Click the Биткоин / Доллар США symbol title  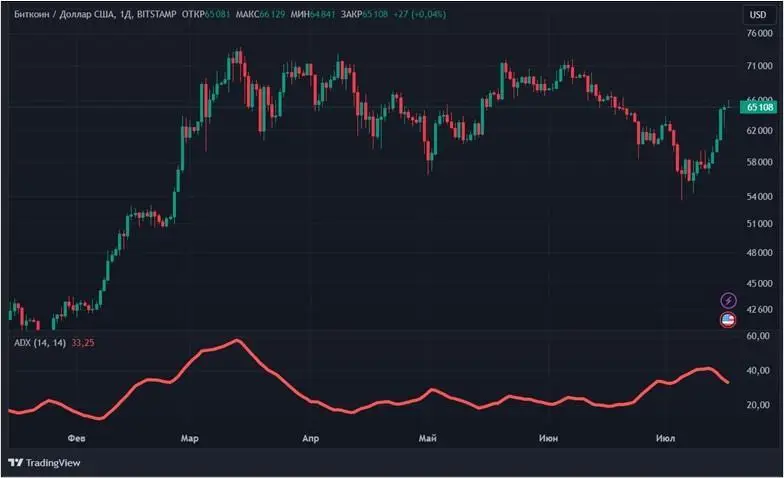click(x=64, y=14)
